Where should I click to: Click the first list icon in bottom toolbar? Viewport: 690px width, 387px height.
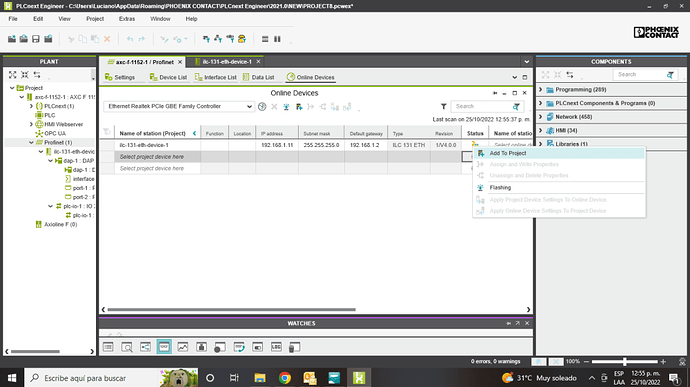(x=108, y=347)
